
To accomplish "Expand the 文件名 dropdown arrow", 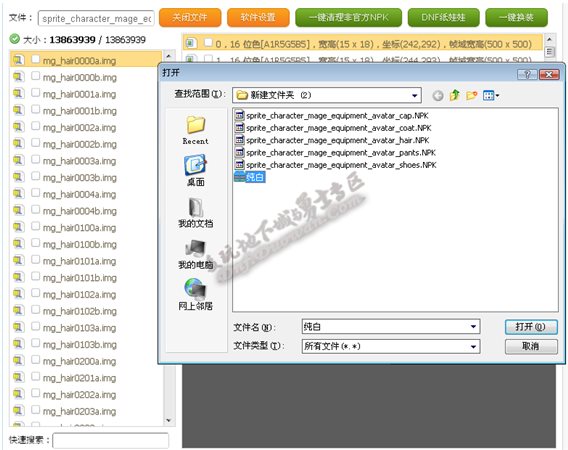I will (x=473, y=327).
